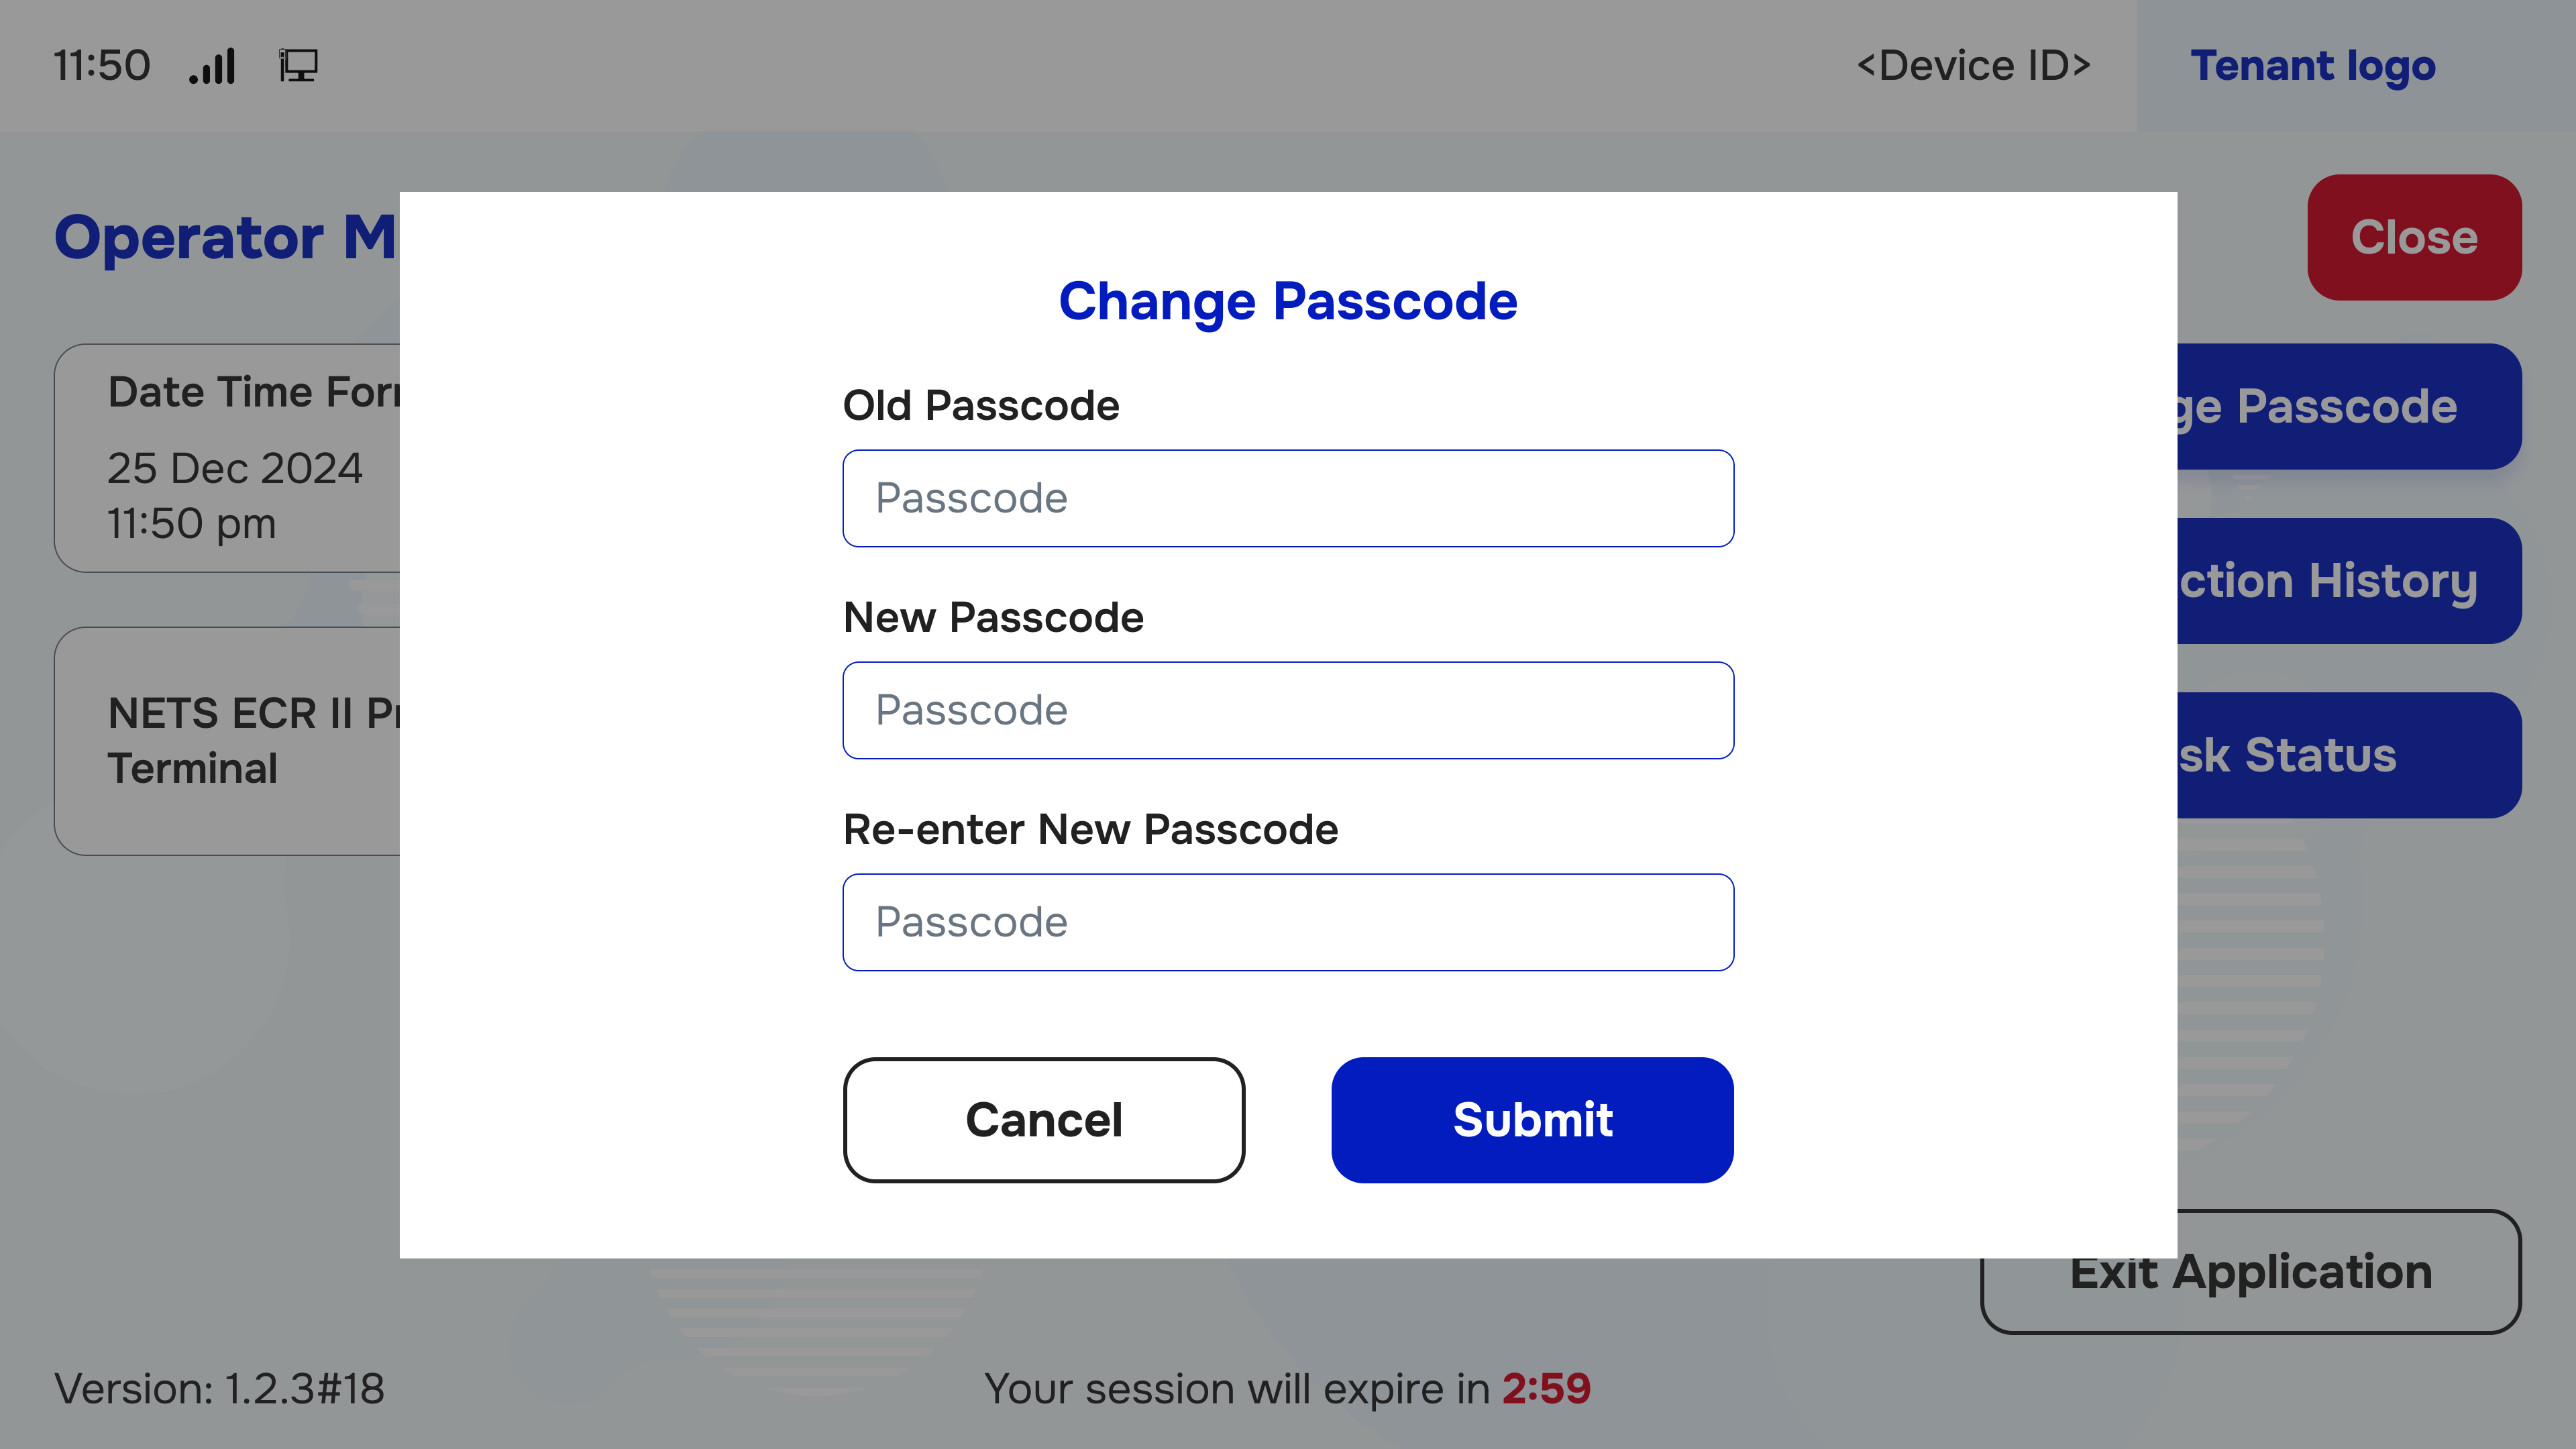Click the Tenant logo in top right corner
The image size is (2576, 1449).
click(2314, 66)
